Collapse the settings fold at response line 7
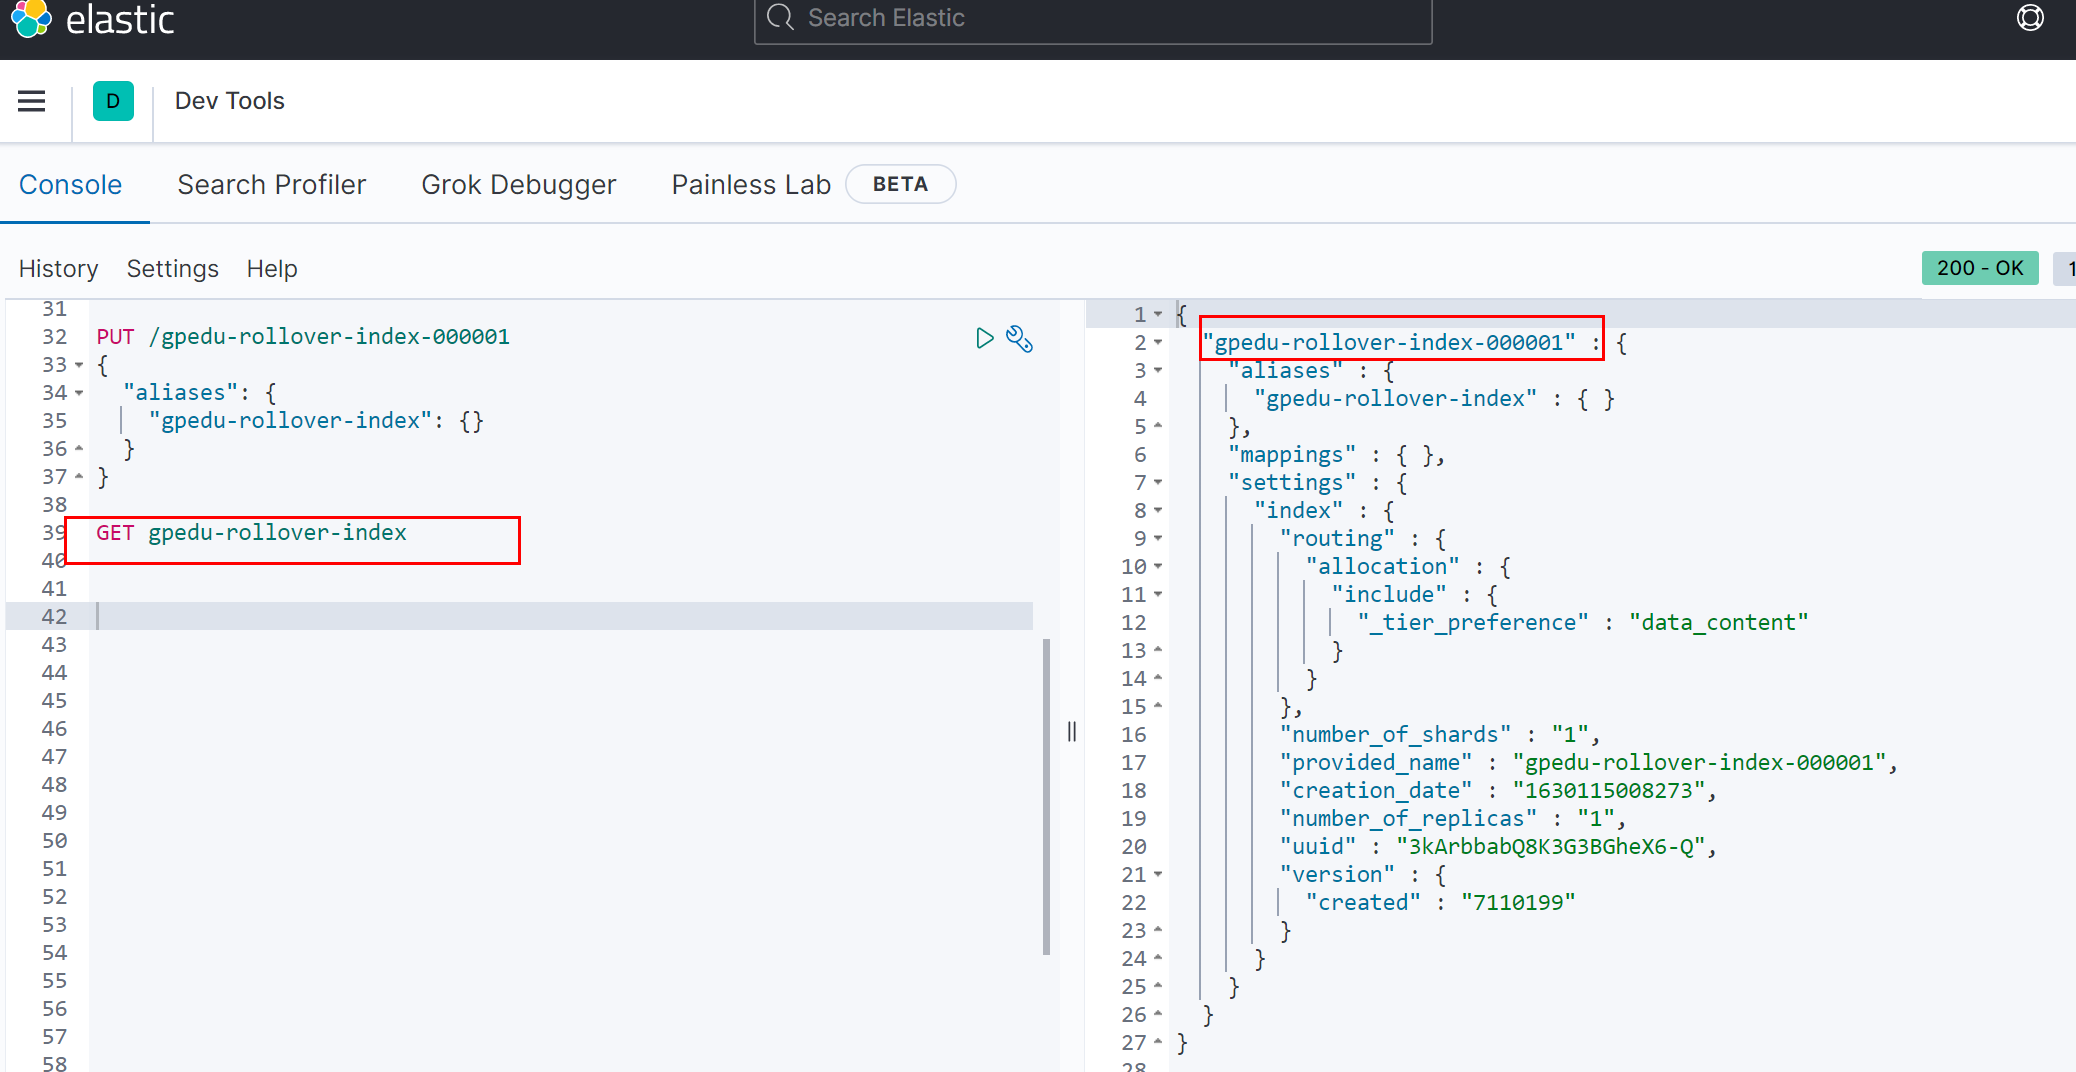This screenshot has height=1072, width=2076. [x=1158, y=483]
